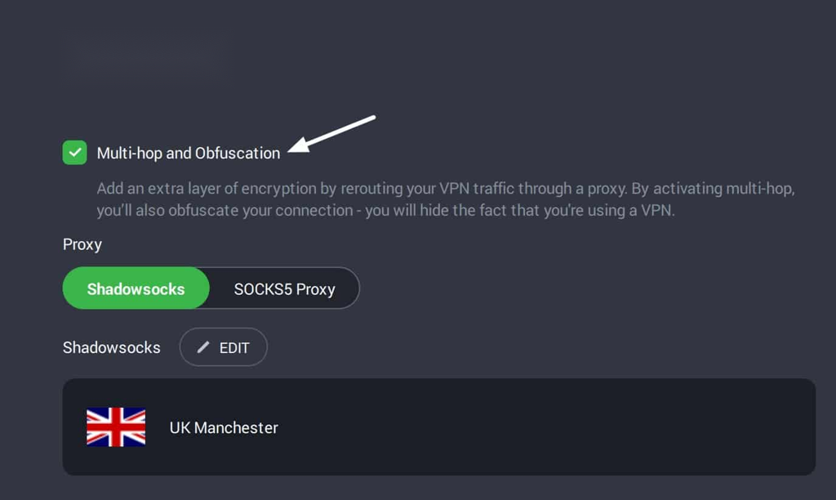Click the arrowhead pointing at Obfuscation
The height and width of the screenshot is (500, 836).
tap(299, 145)
